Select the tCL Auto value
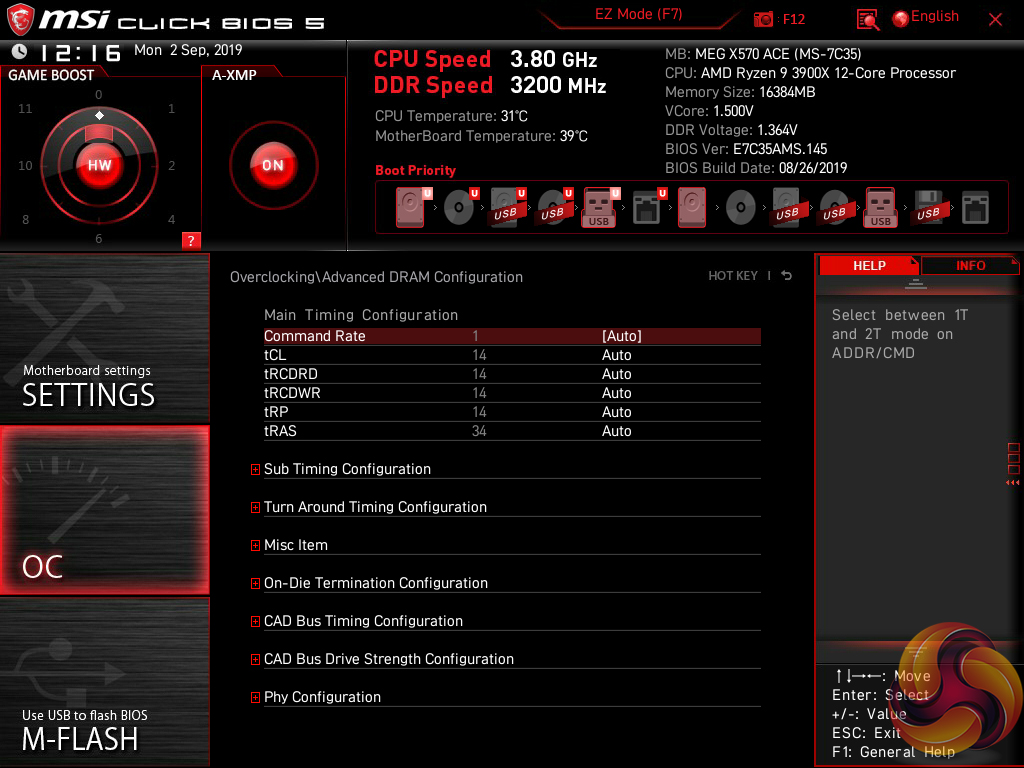Image resolution: width=1024 pixels, height=768 pixels. (616, 355)
